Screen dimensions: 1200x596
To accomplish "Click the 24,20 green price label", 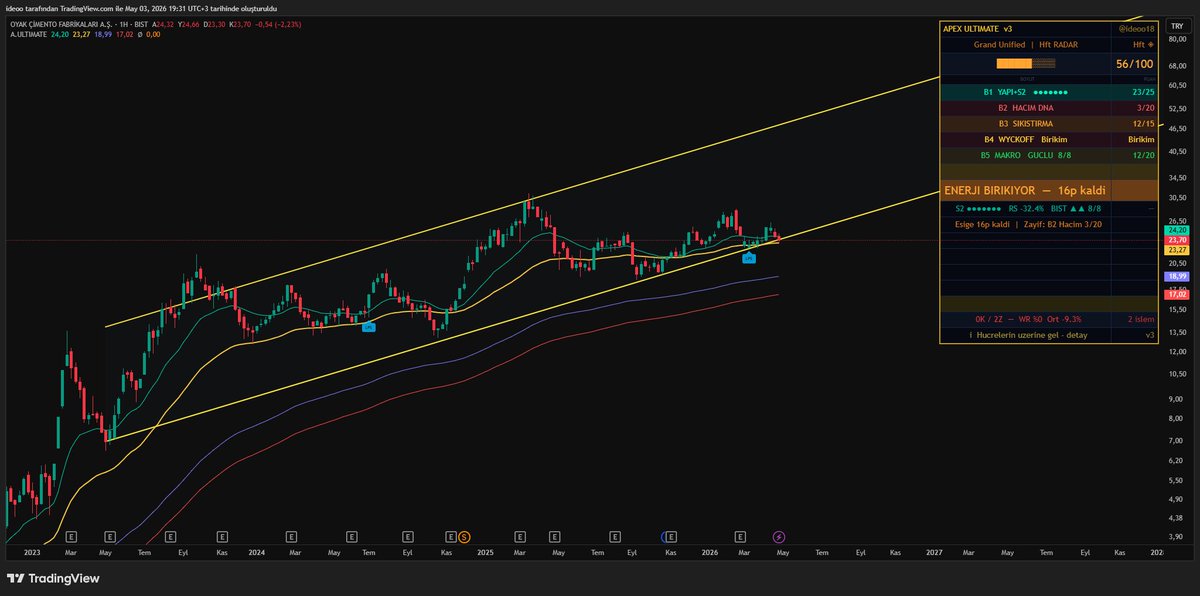I will pyautogui.click(x=1176, y=230).
